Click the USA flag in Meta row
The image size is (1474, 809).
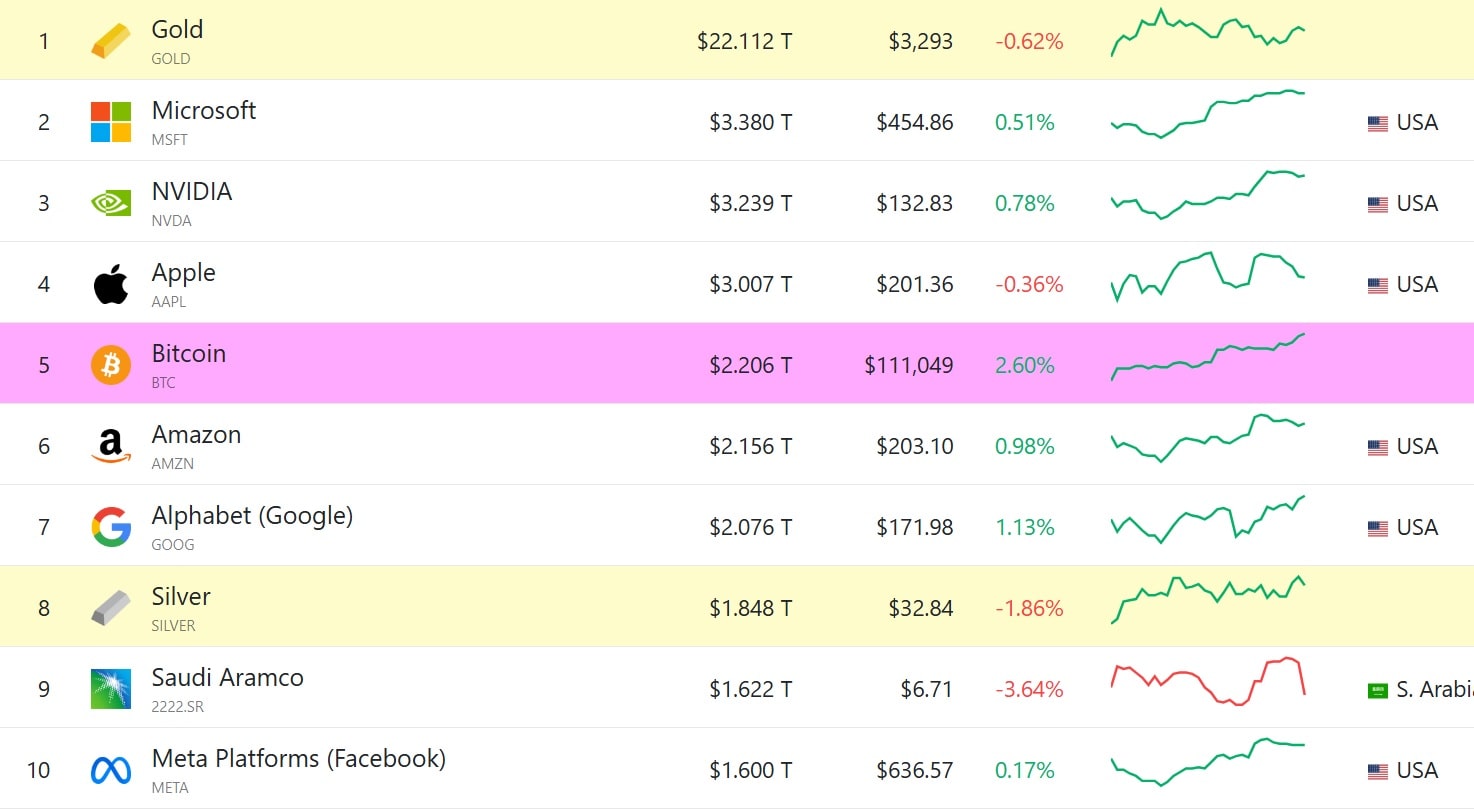pyautogui.click(x=1378, y=772)
